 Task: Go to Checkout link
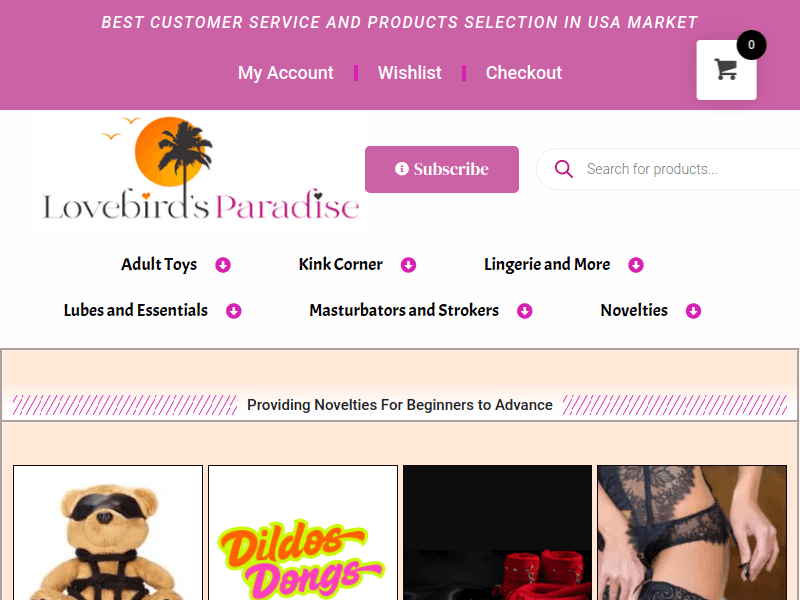click(524, 72)
